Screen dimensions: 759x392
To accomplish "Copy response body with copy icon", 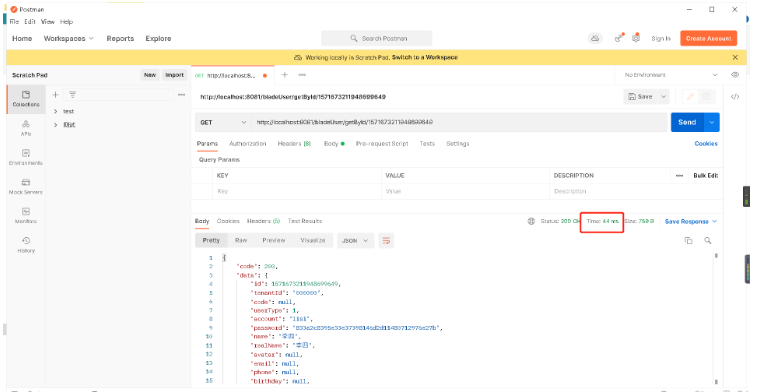I will coord(688,241).
